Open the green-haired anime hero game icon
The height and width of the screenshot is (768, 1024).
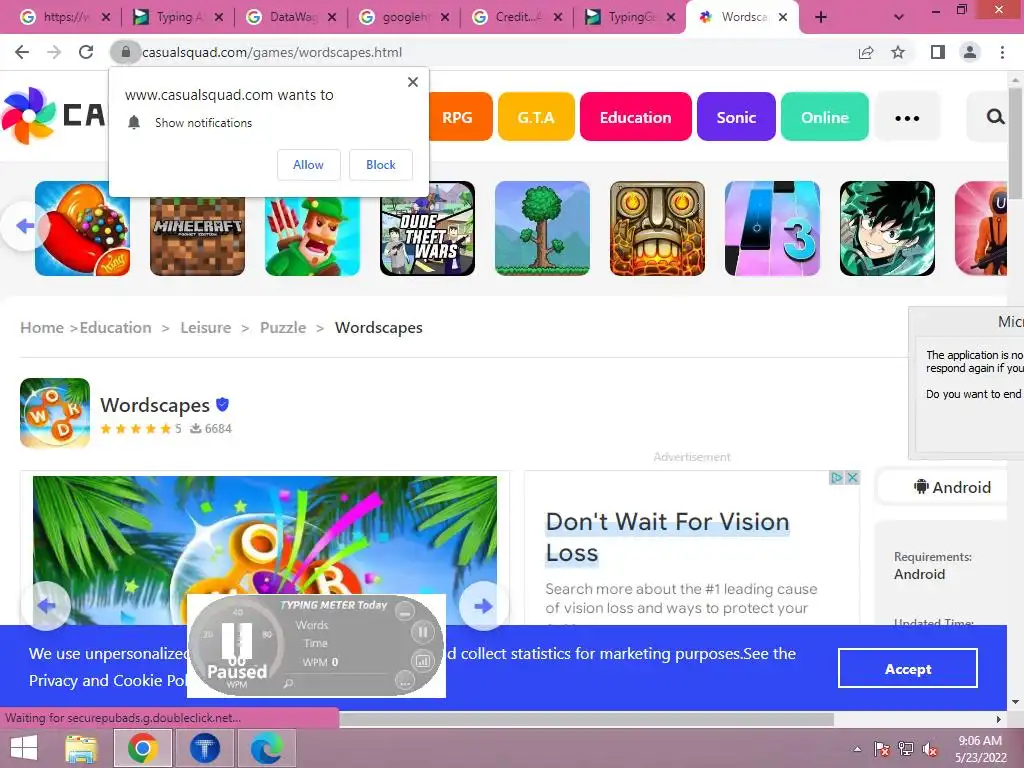pos(887,229)
